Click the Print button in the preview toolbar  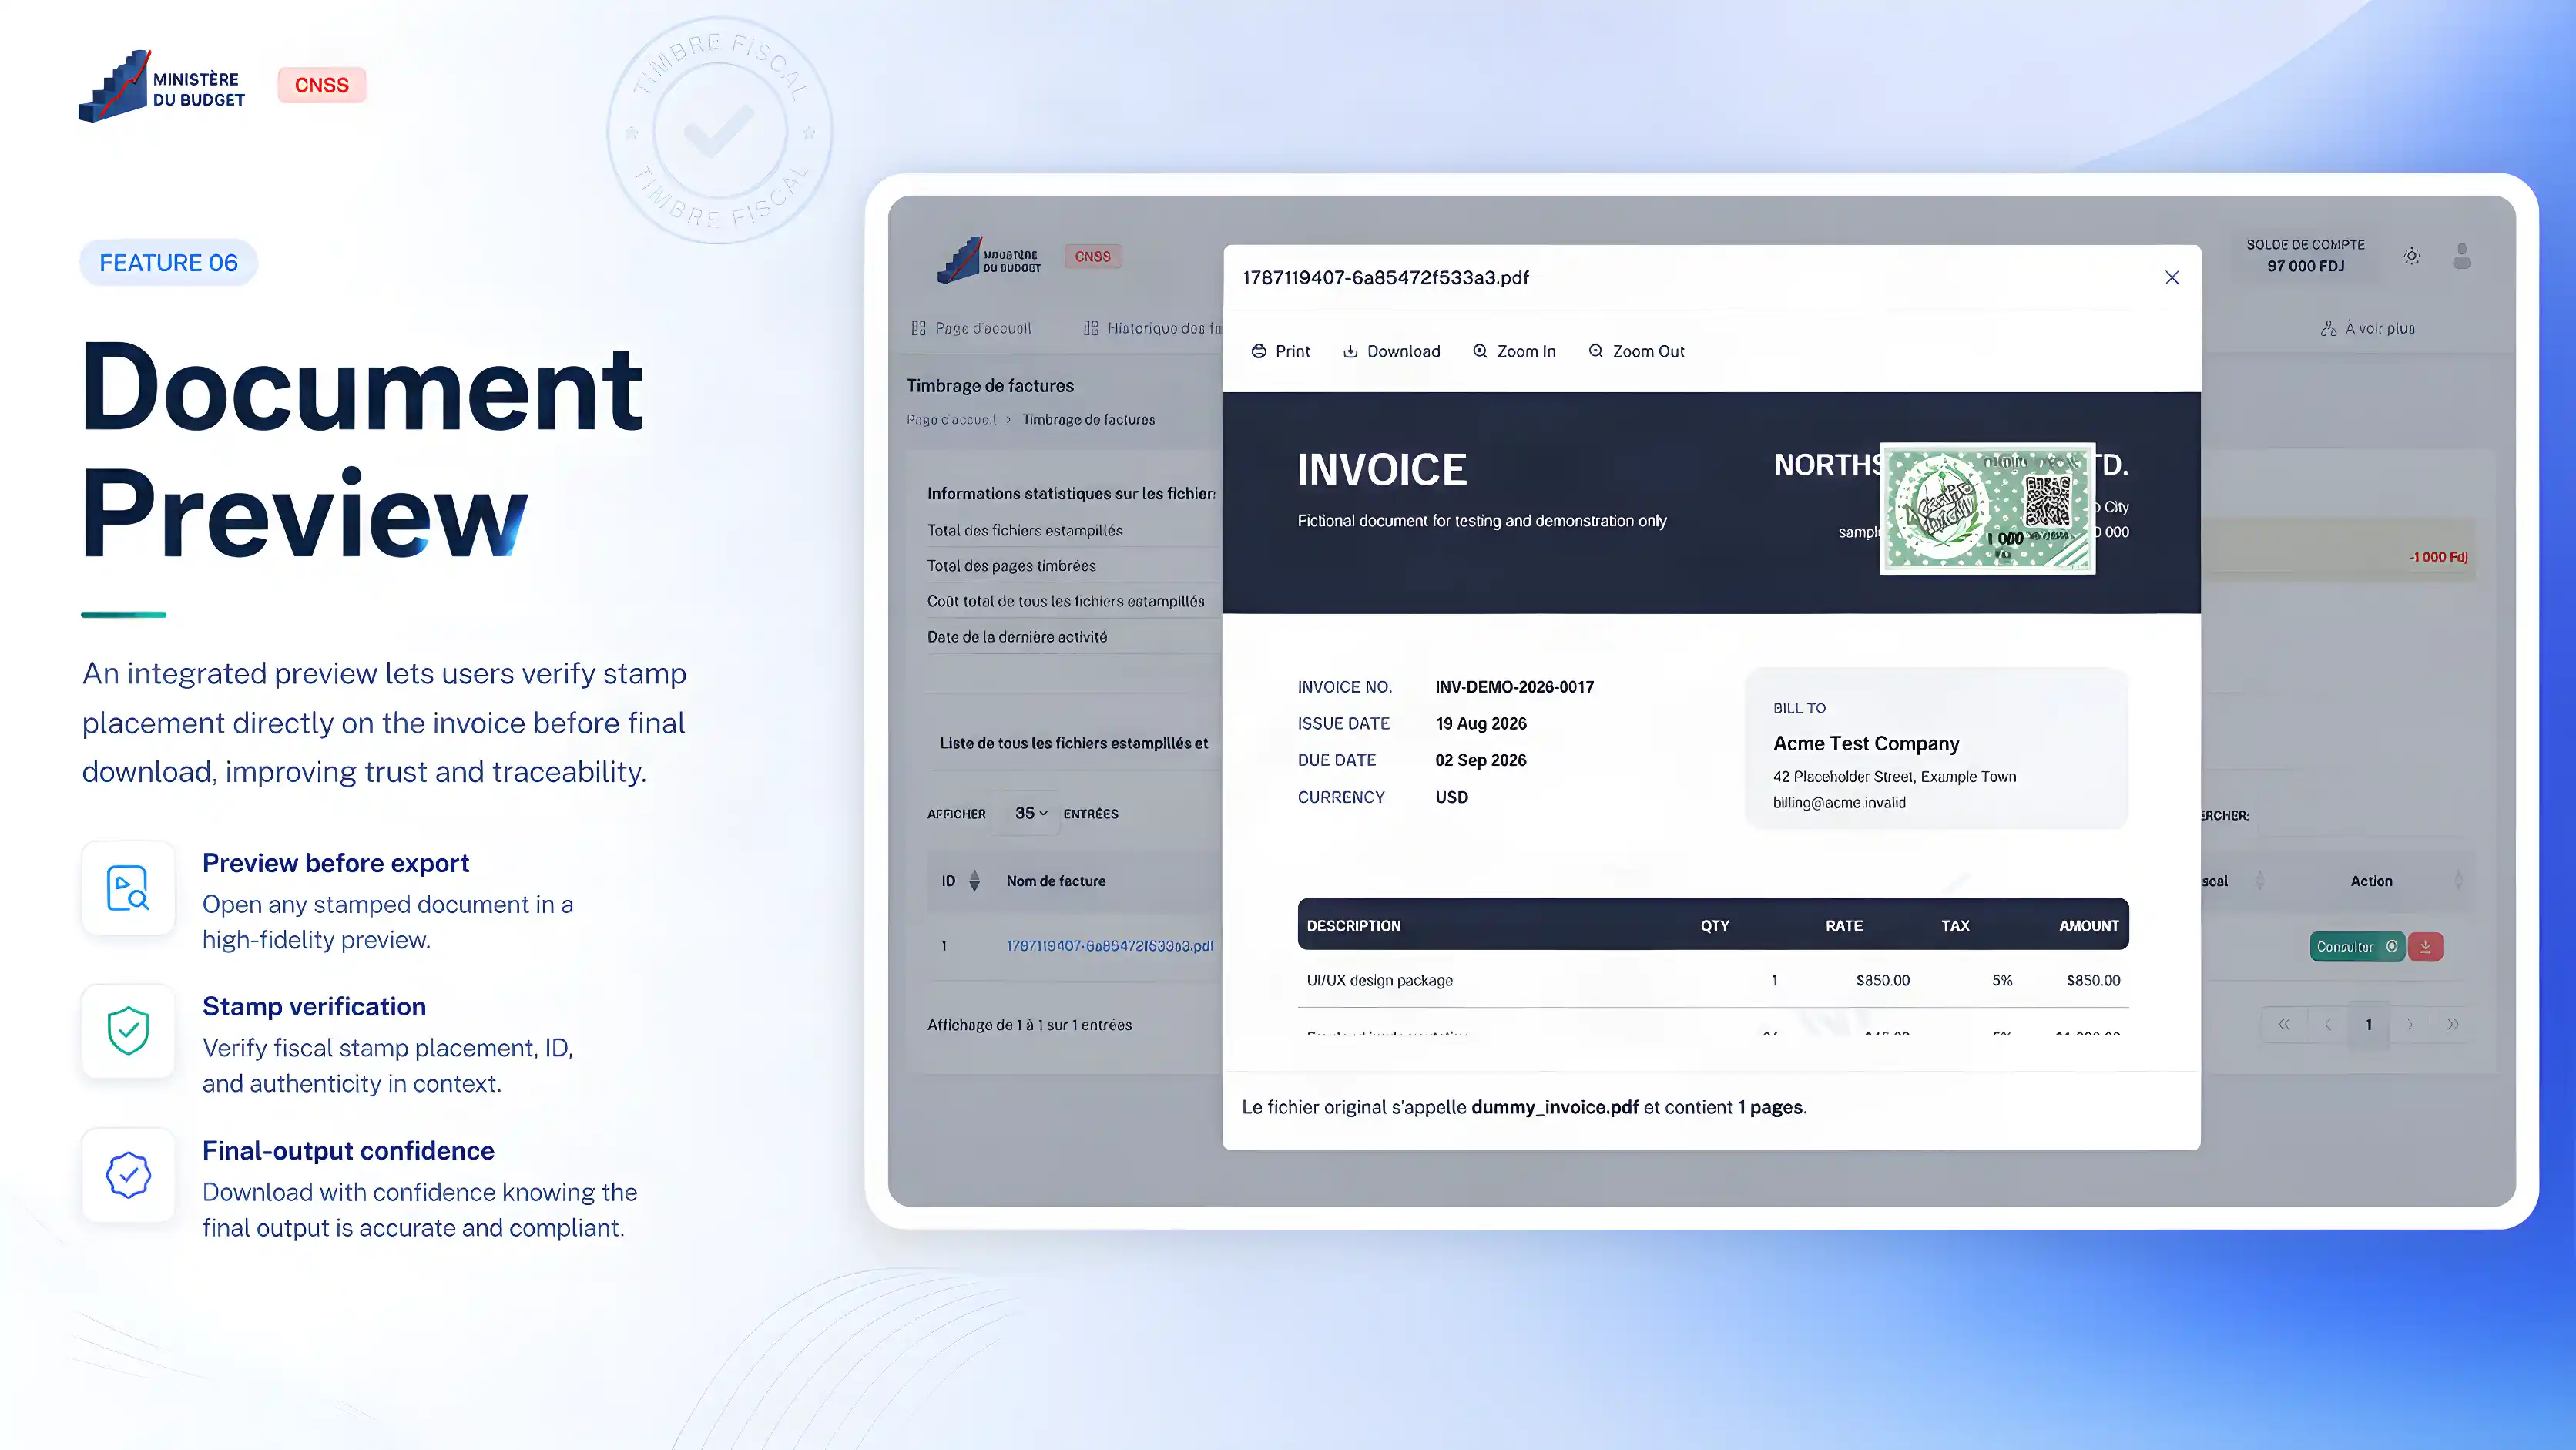[x=1280, y=351]
